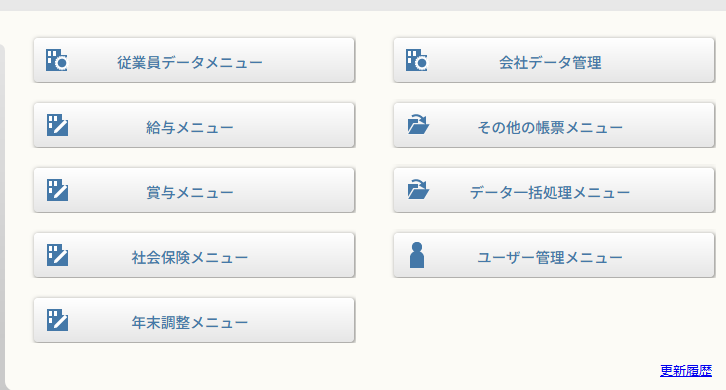Click the building-gear icon beside 従業員データメニュー
Screen dimensions: 726x390
57,60
